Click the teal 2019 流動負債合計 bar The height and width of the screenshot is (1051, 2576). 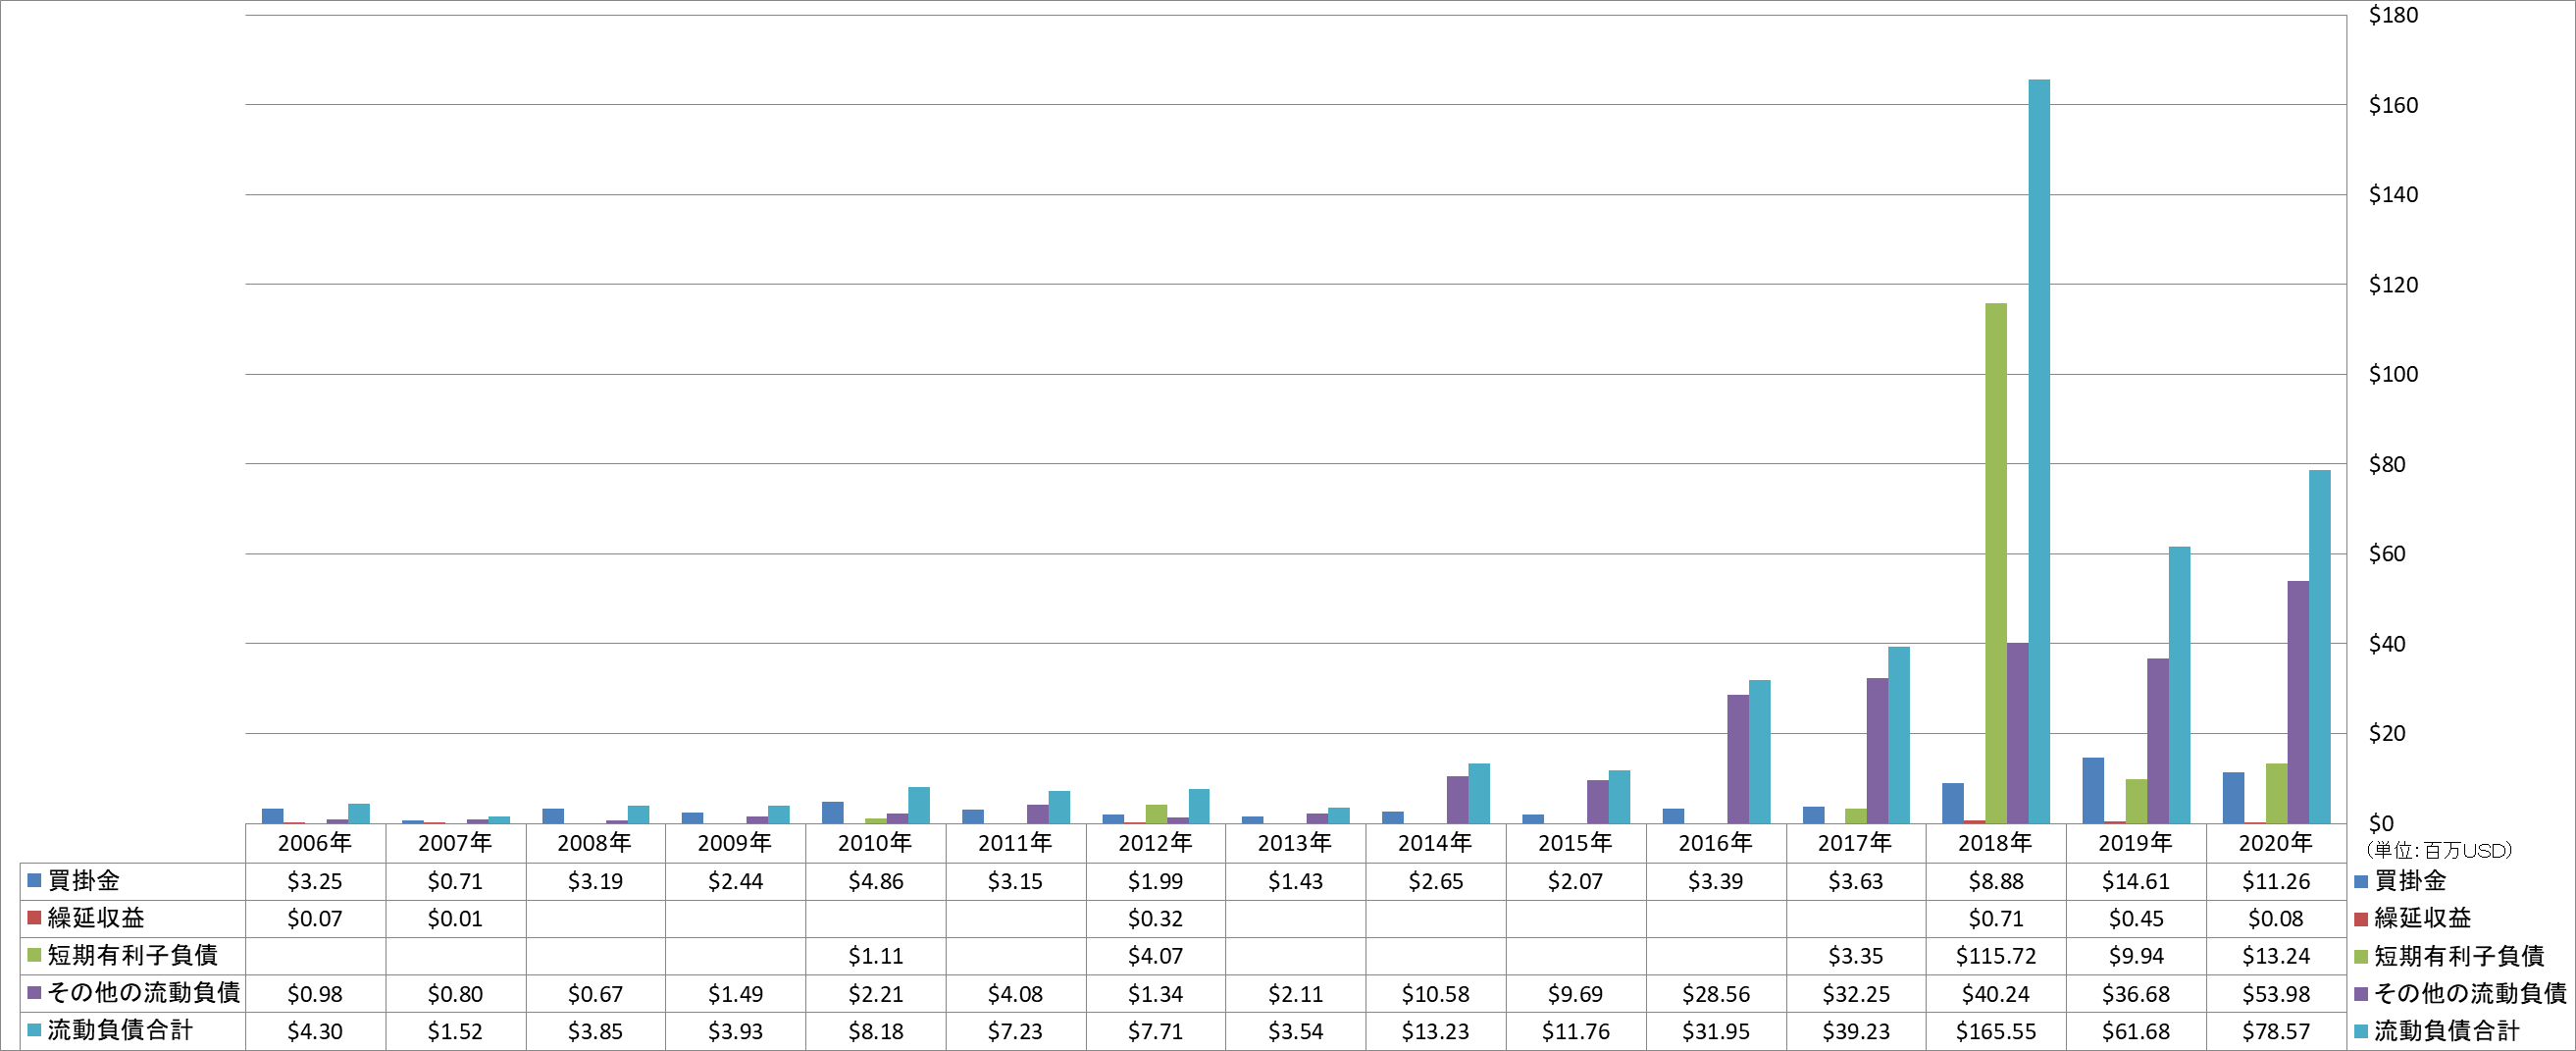point(2179,685)
